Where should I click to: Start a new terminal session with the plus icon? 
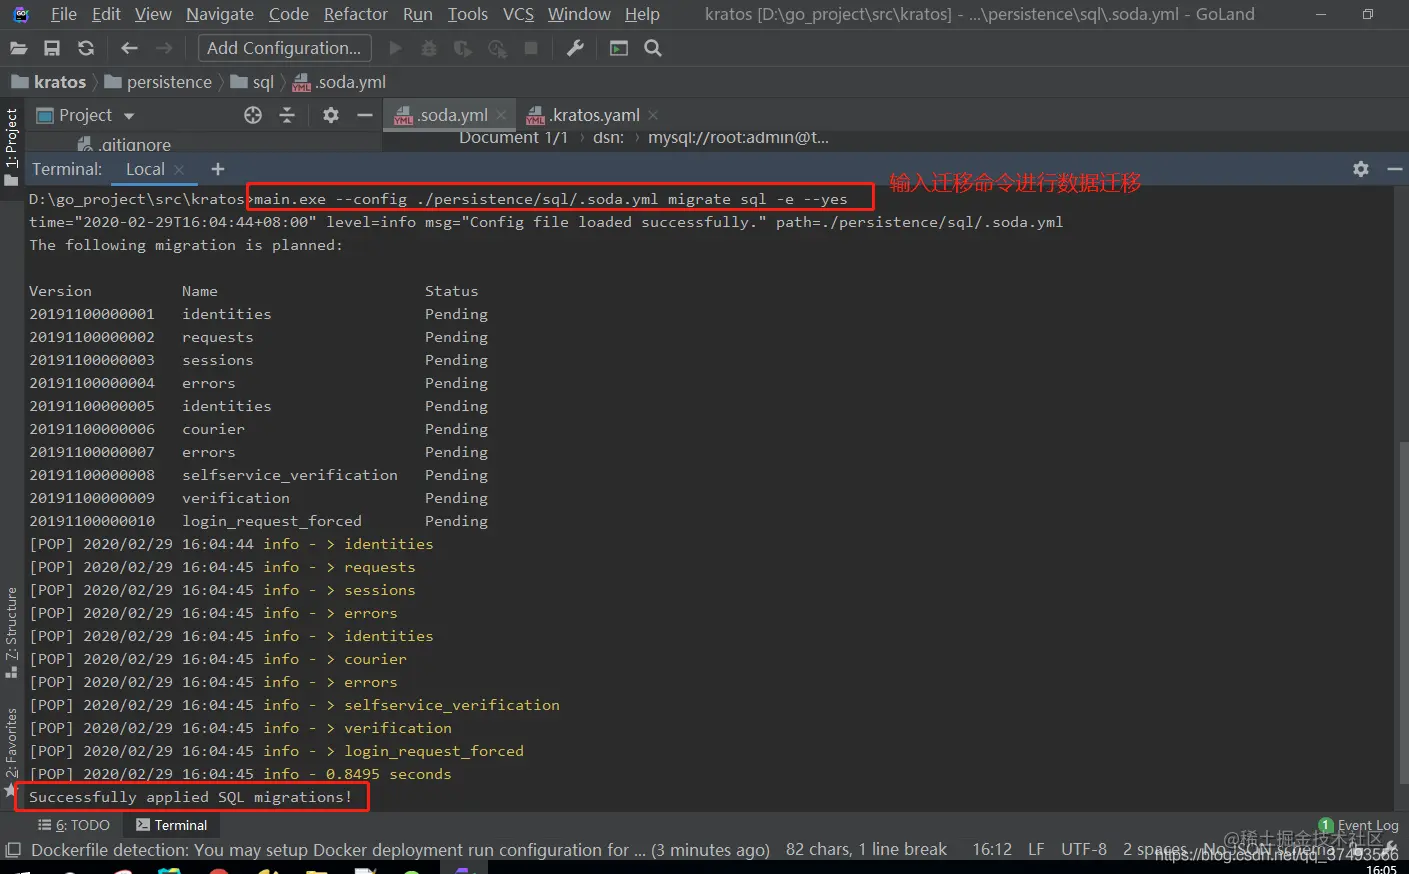click(217, 169)
